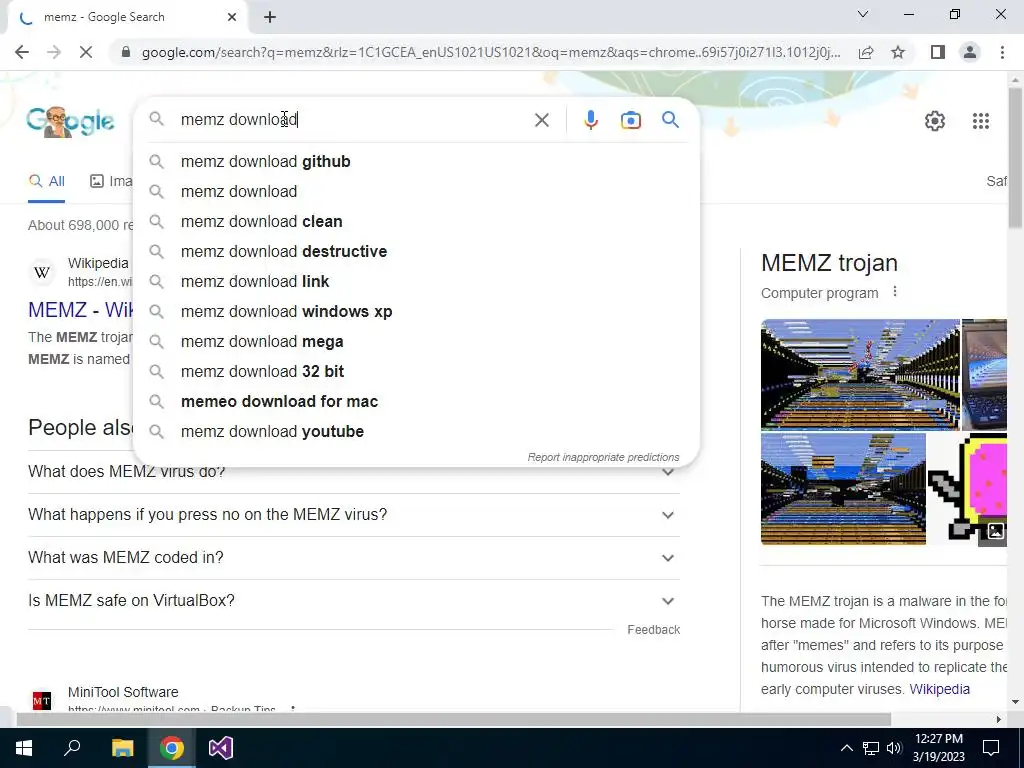The image size is (1024, 768).
Task: Open the Chrome profile avatar
Action: coord(970,52)
